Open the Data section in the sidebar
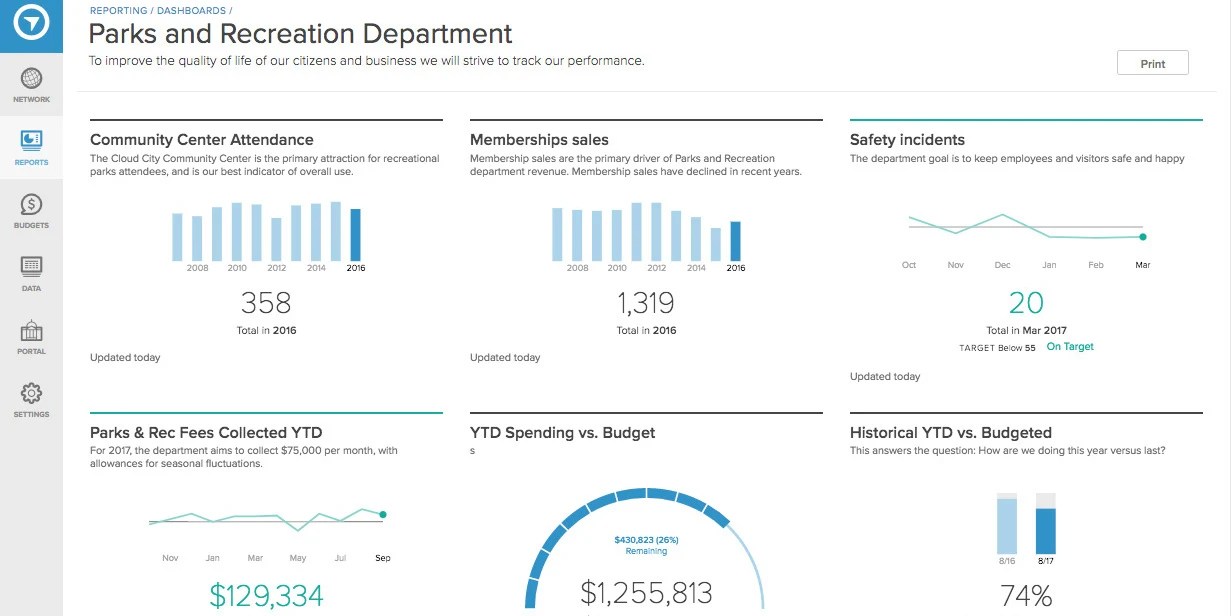 pyautogui.click(x=31, y=273)
